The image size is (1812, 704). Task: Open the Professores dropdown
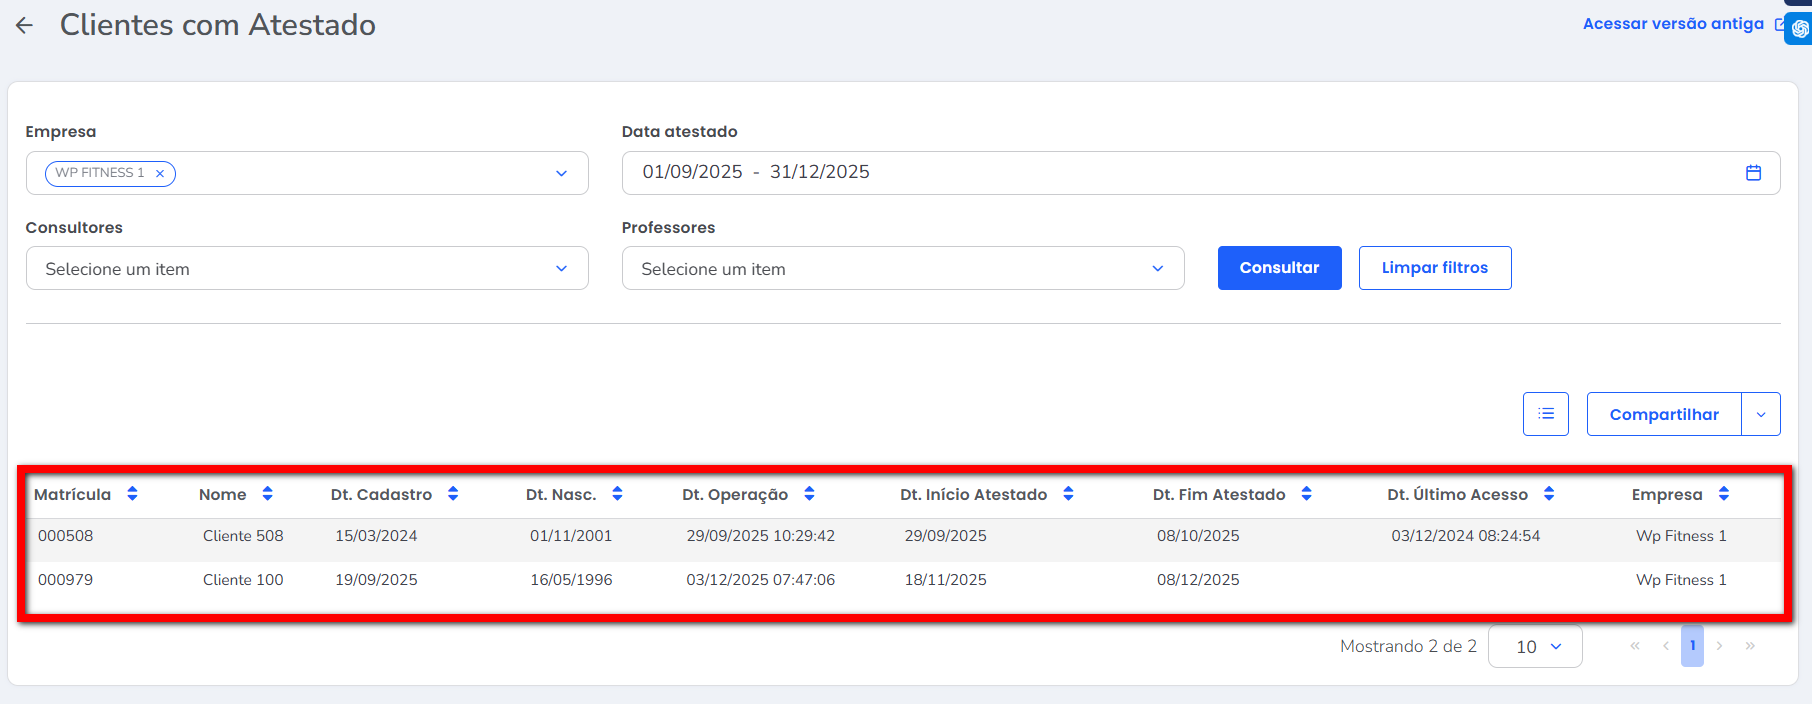[1157, 269]
